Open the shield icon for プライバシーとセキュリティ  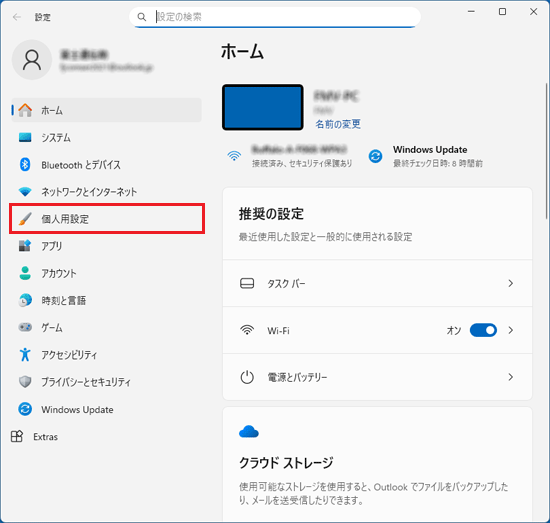(x=25, y=382)
